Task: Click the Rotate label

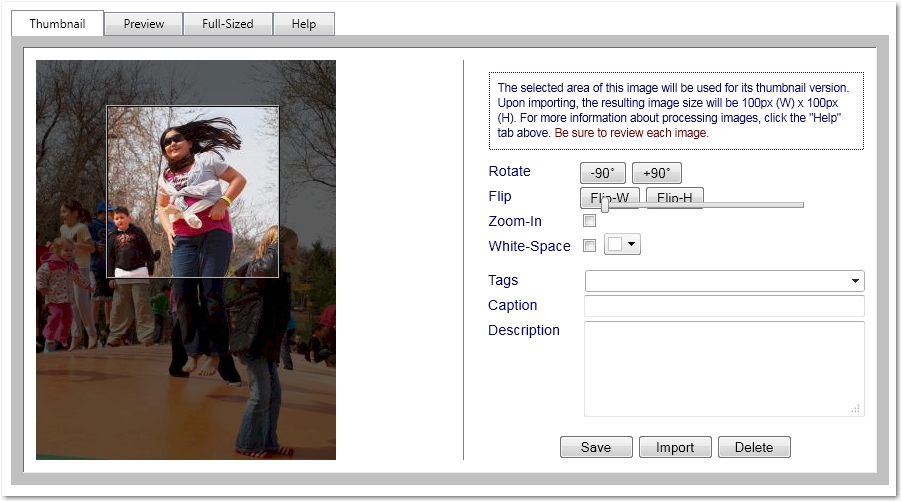Action: (x=510, y=171)
